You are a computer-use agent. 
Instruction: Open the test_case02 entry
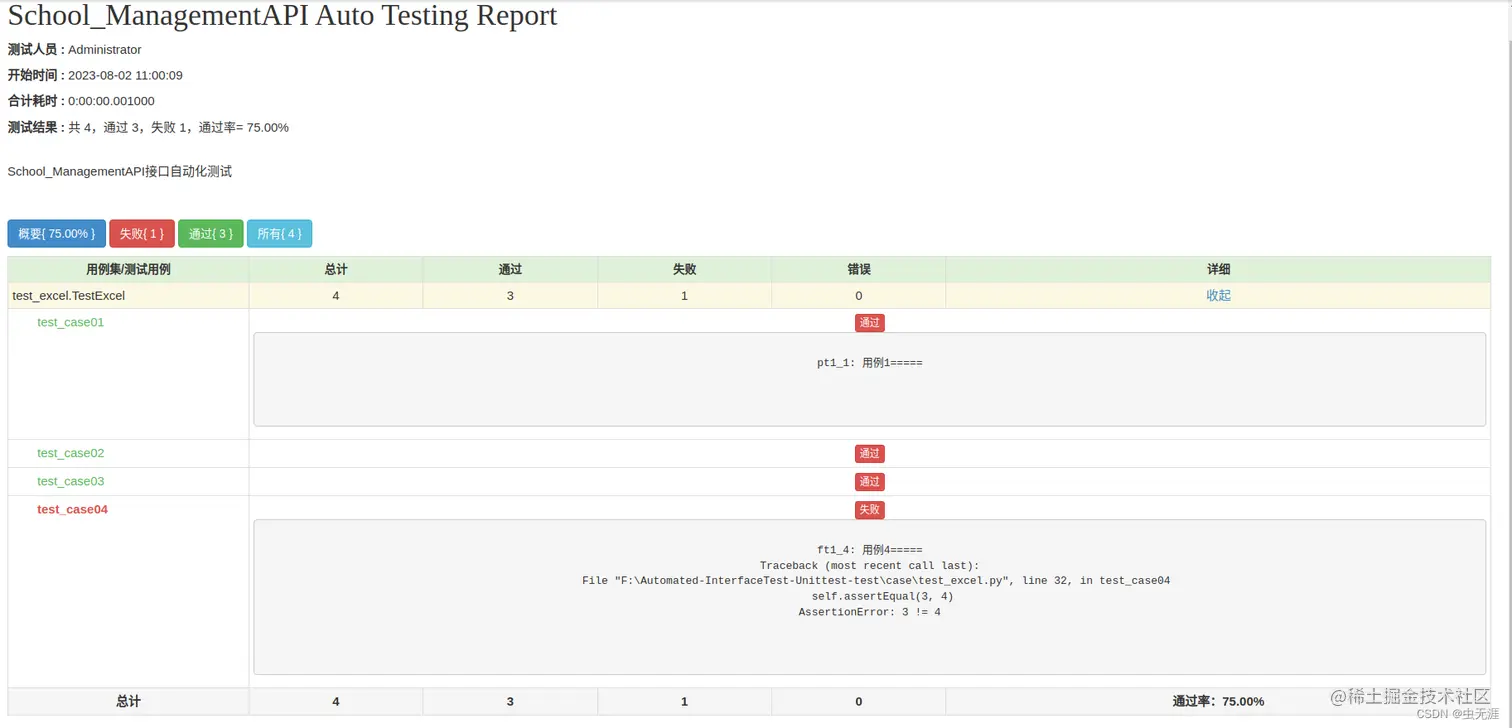coord(70,453)
